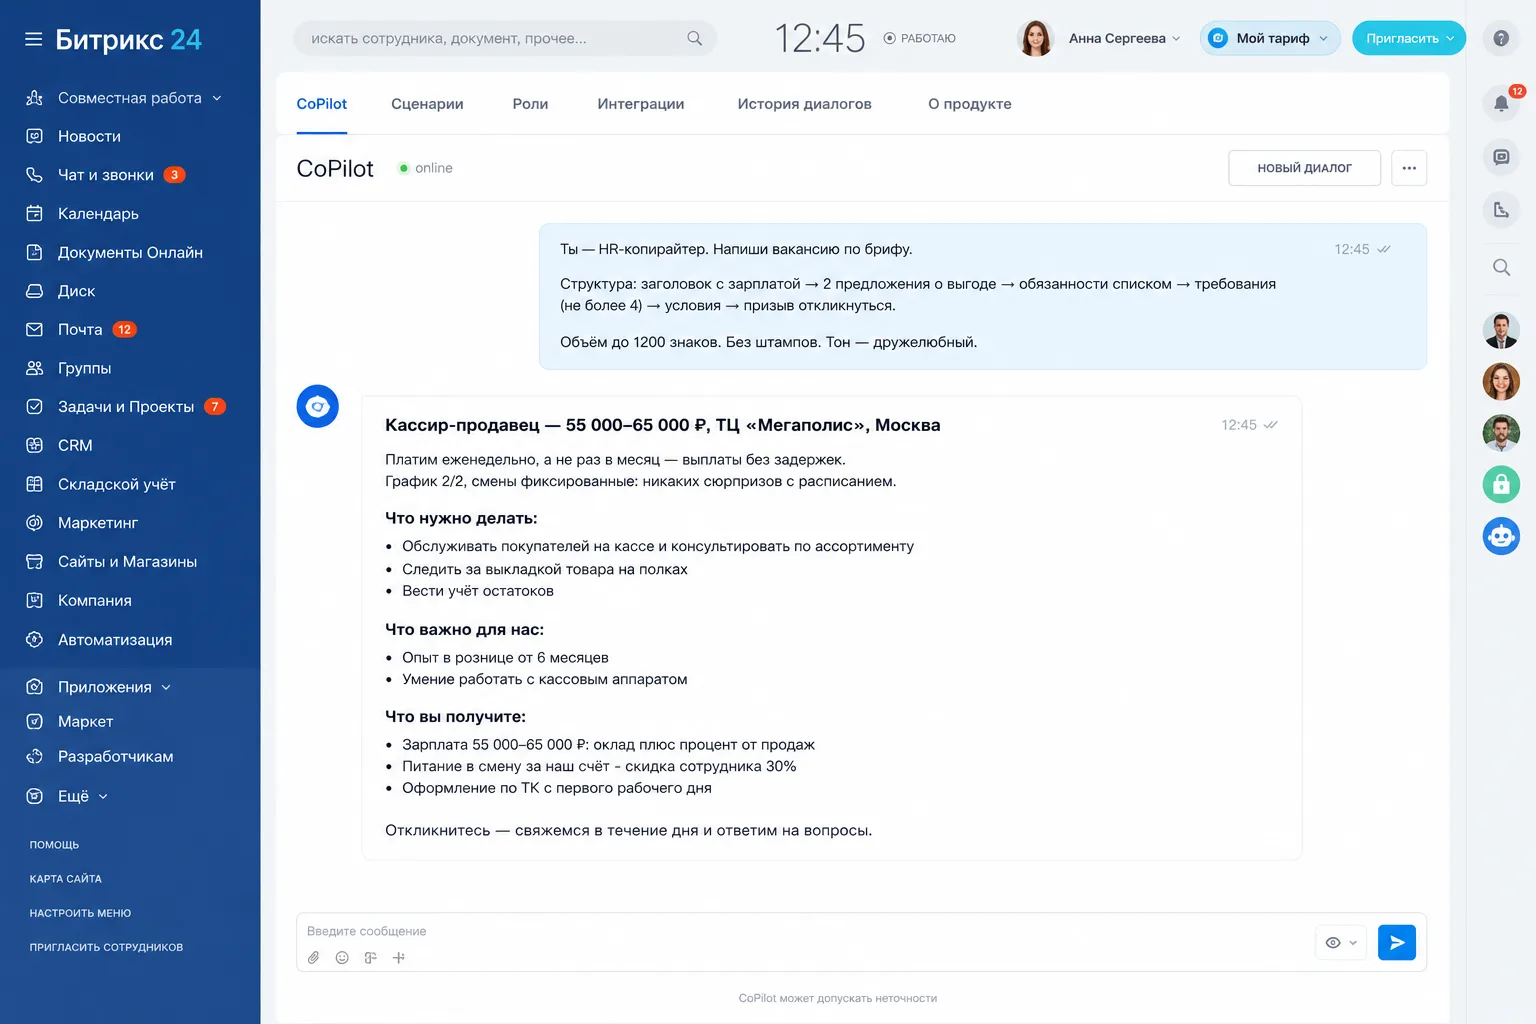Open the О продукте tab
The width and height of the screenshot is (1536, 1024).
[970, 104]
